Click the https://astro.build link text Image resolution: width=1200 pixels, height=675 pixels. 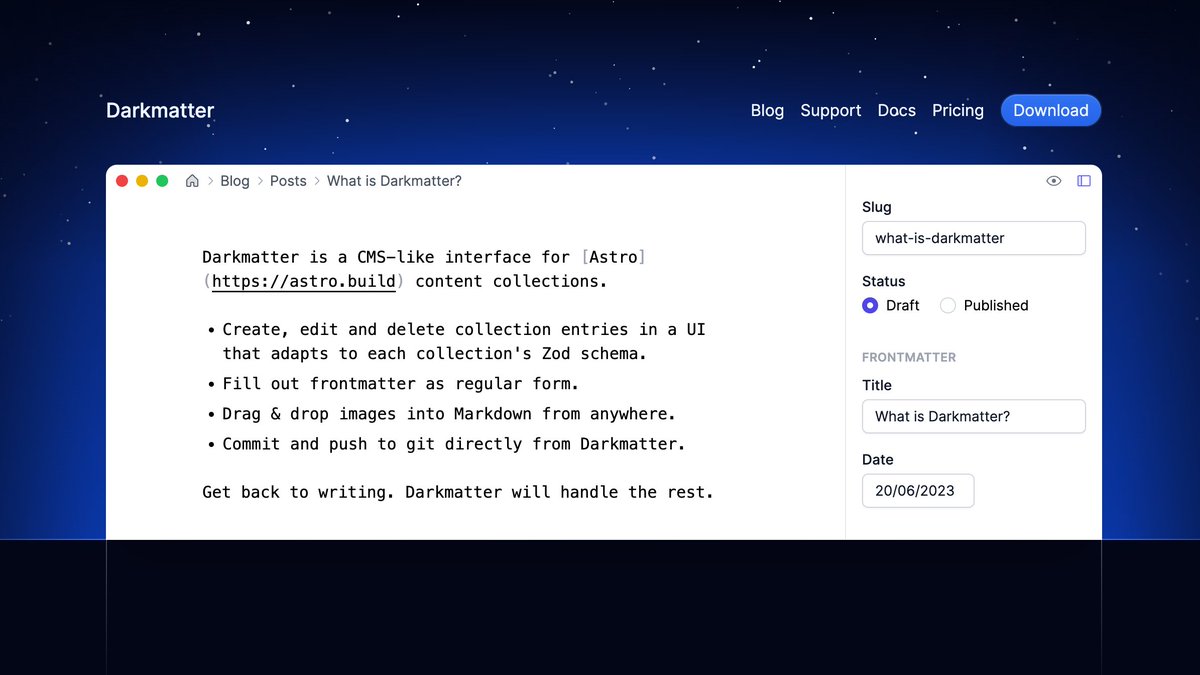point(304,281)
